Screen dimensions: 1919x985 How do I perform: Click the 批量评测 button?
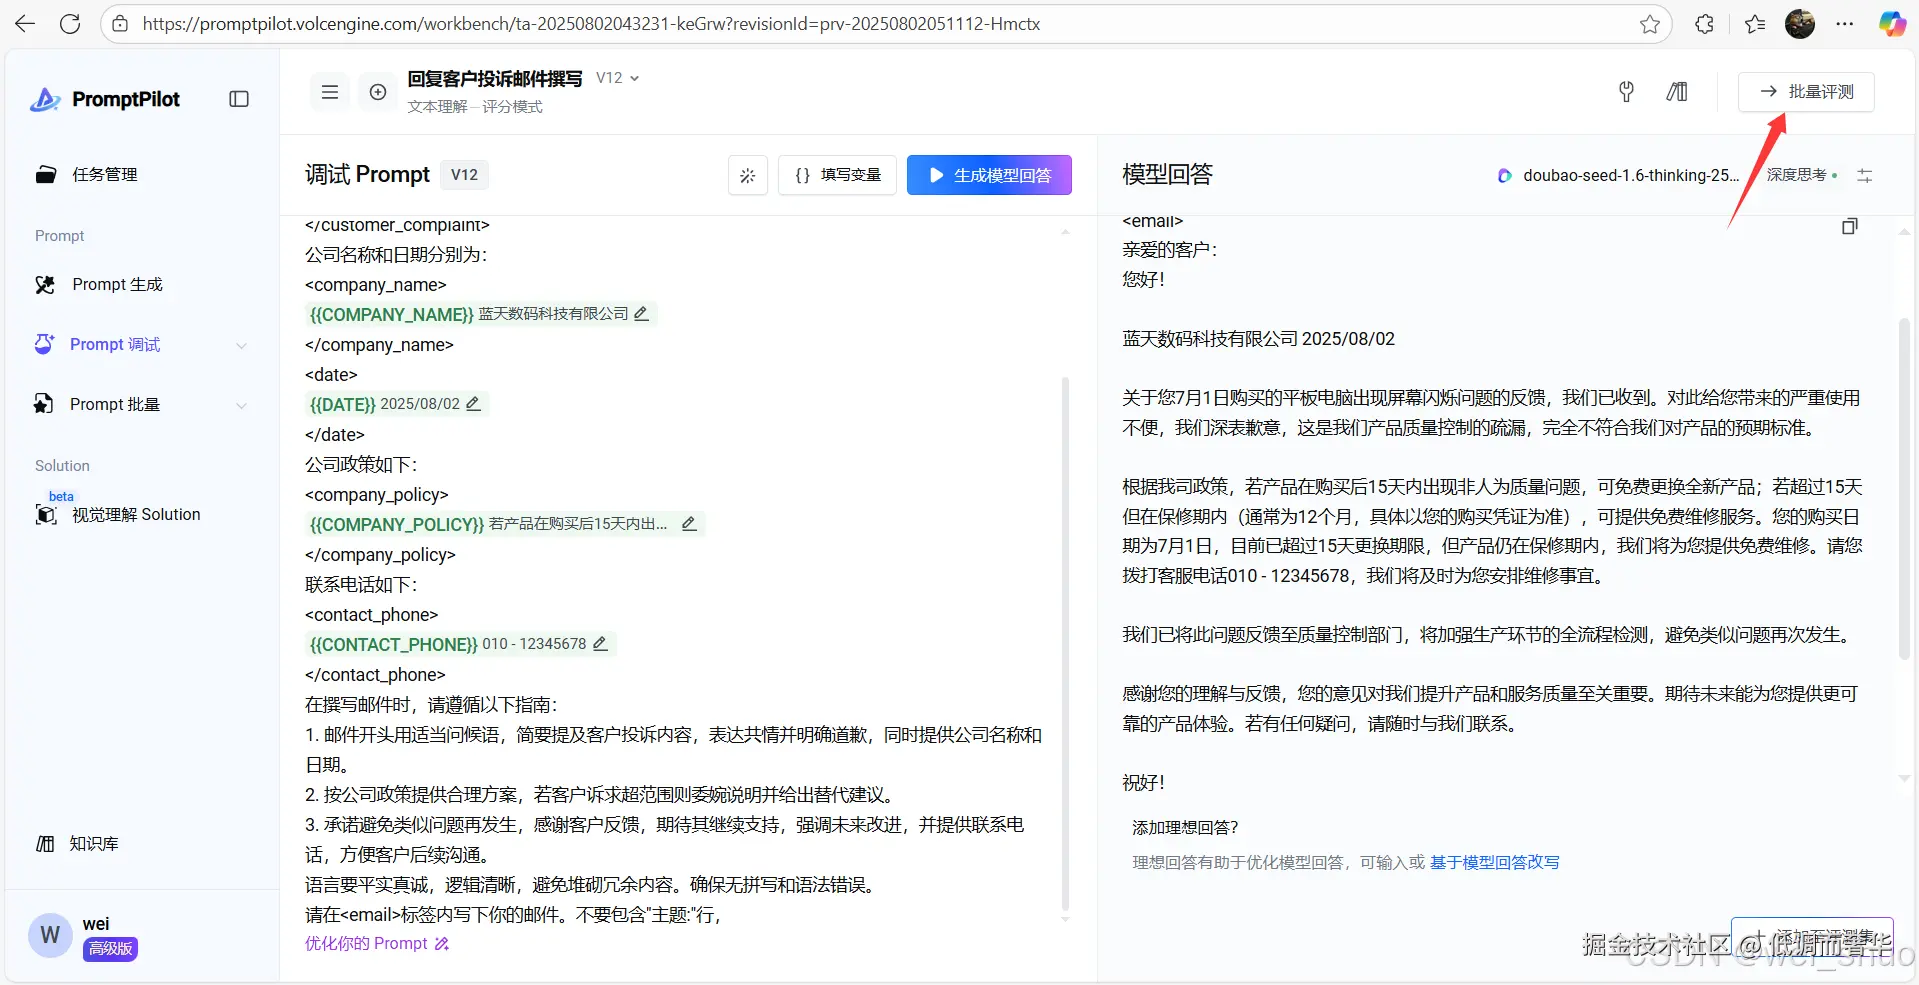click(x=1806, y=91)
